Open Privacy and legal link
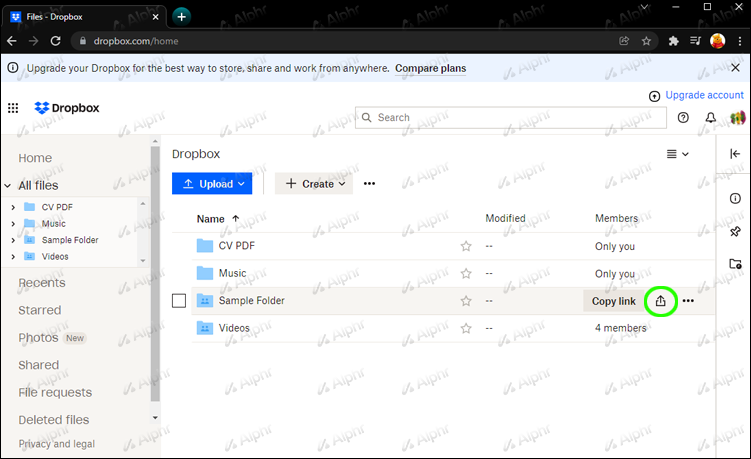 (57, 444)
